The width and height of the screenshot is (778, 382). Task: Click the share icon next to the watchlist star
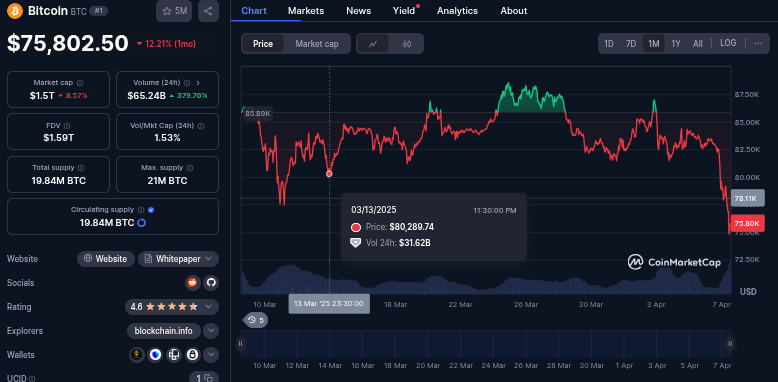click(208, 11)
